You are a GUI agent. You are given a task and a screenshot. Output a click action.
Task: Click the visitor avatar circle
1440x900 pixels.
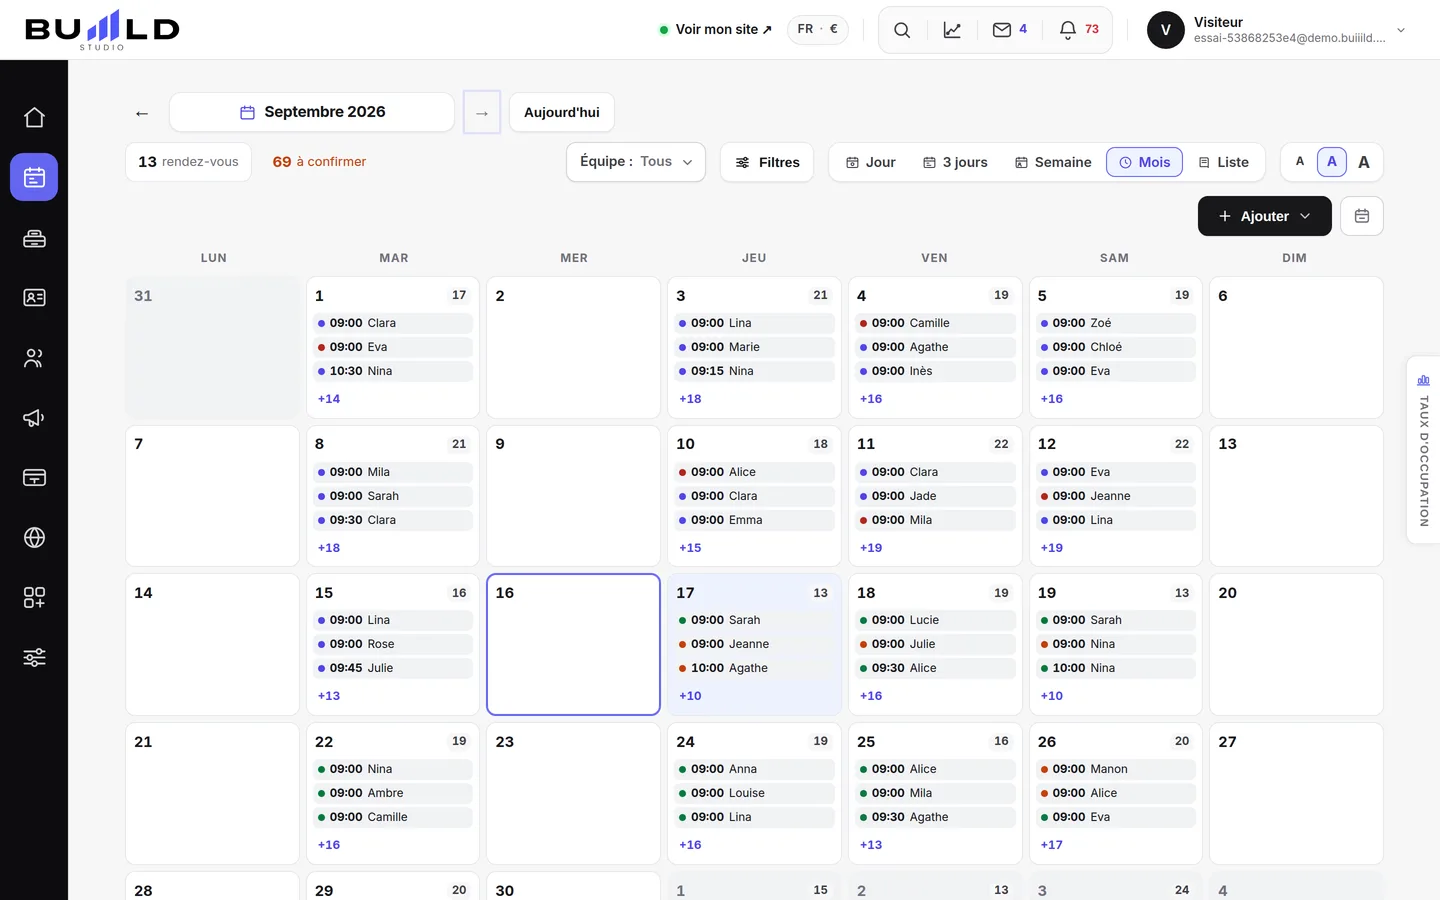pos(1166,30)
